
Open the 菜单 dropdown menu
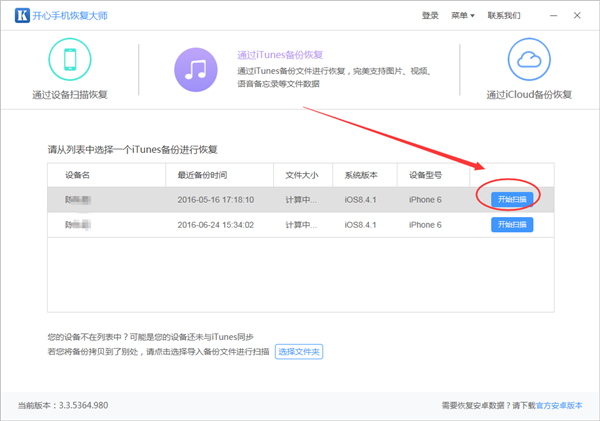click(x=463, y=16)
